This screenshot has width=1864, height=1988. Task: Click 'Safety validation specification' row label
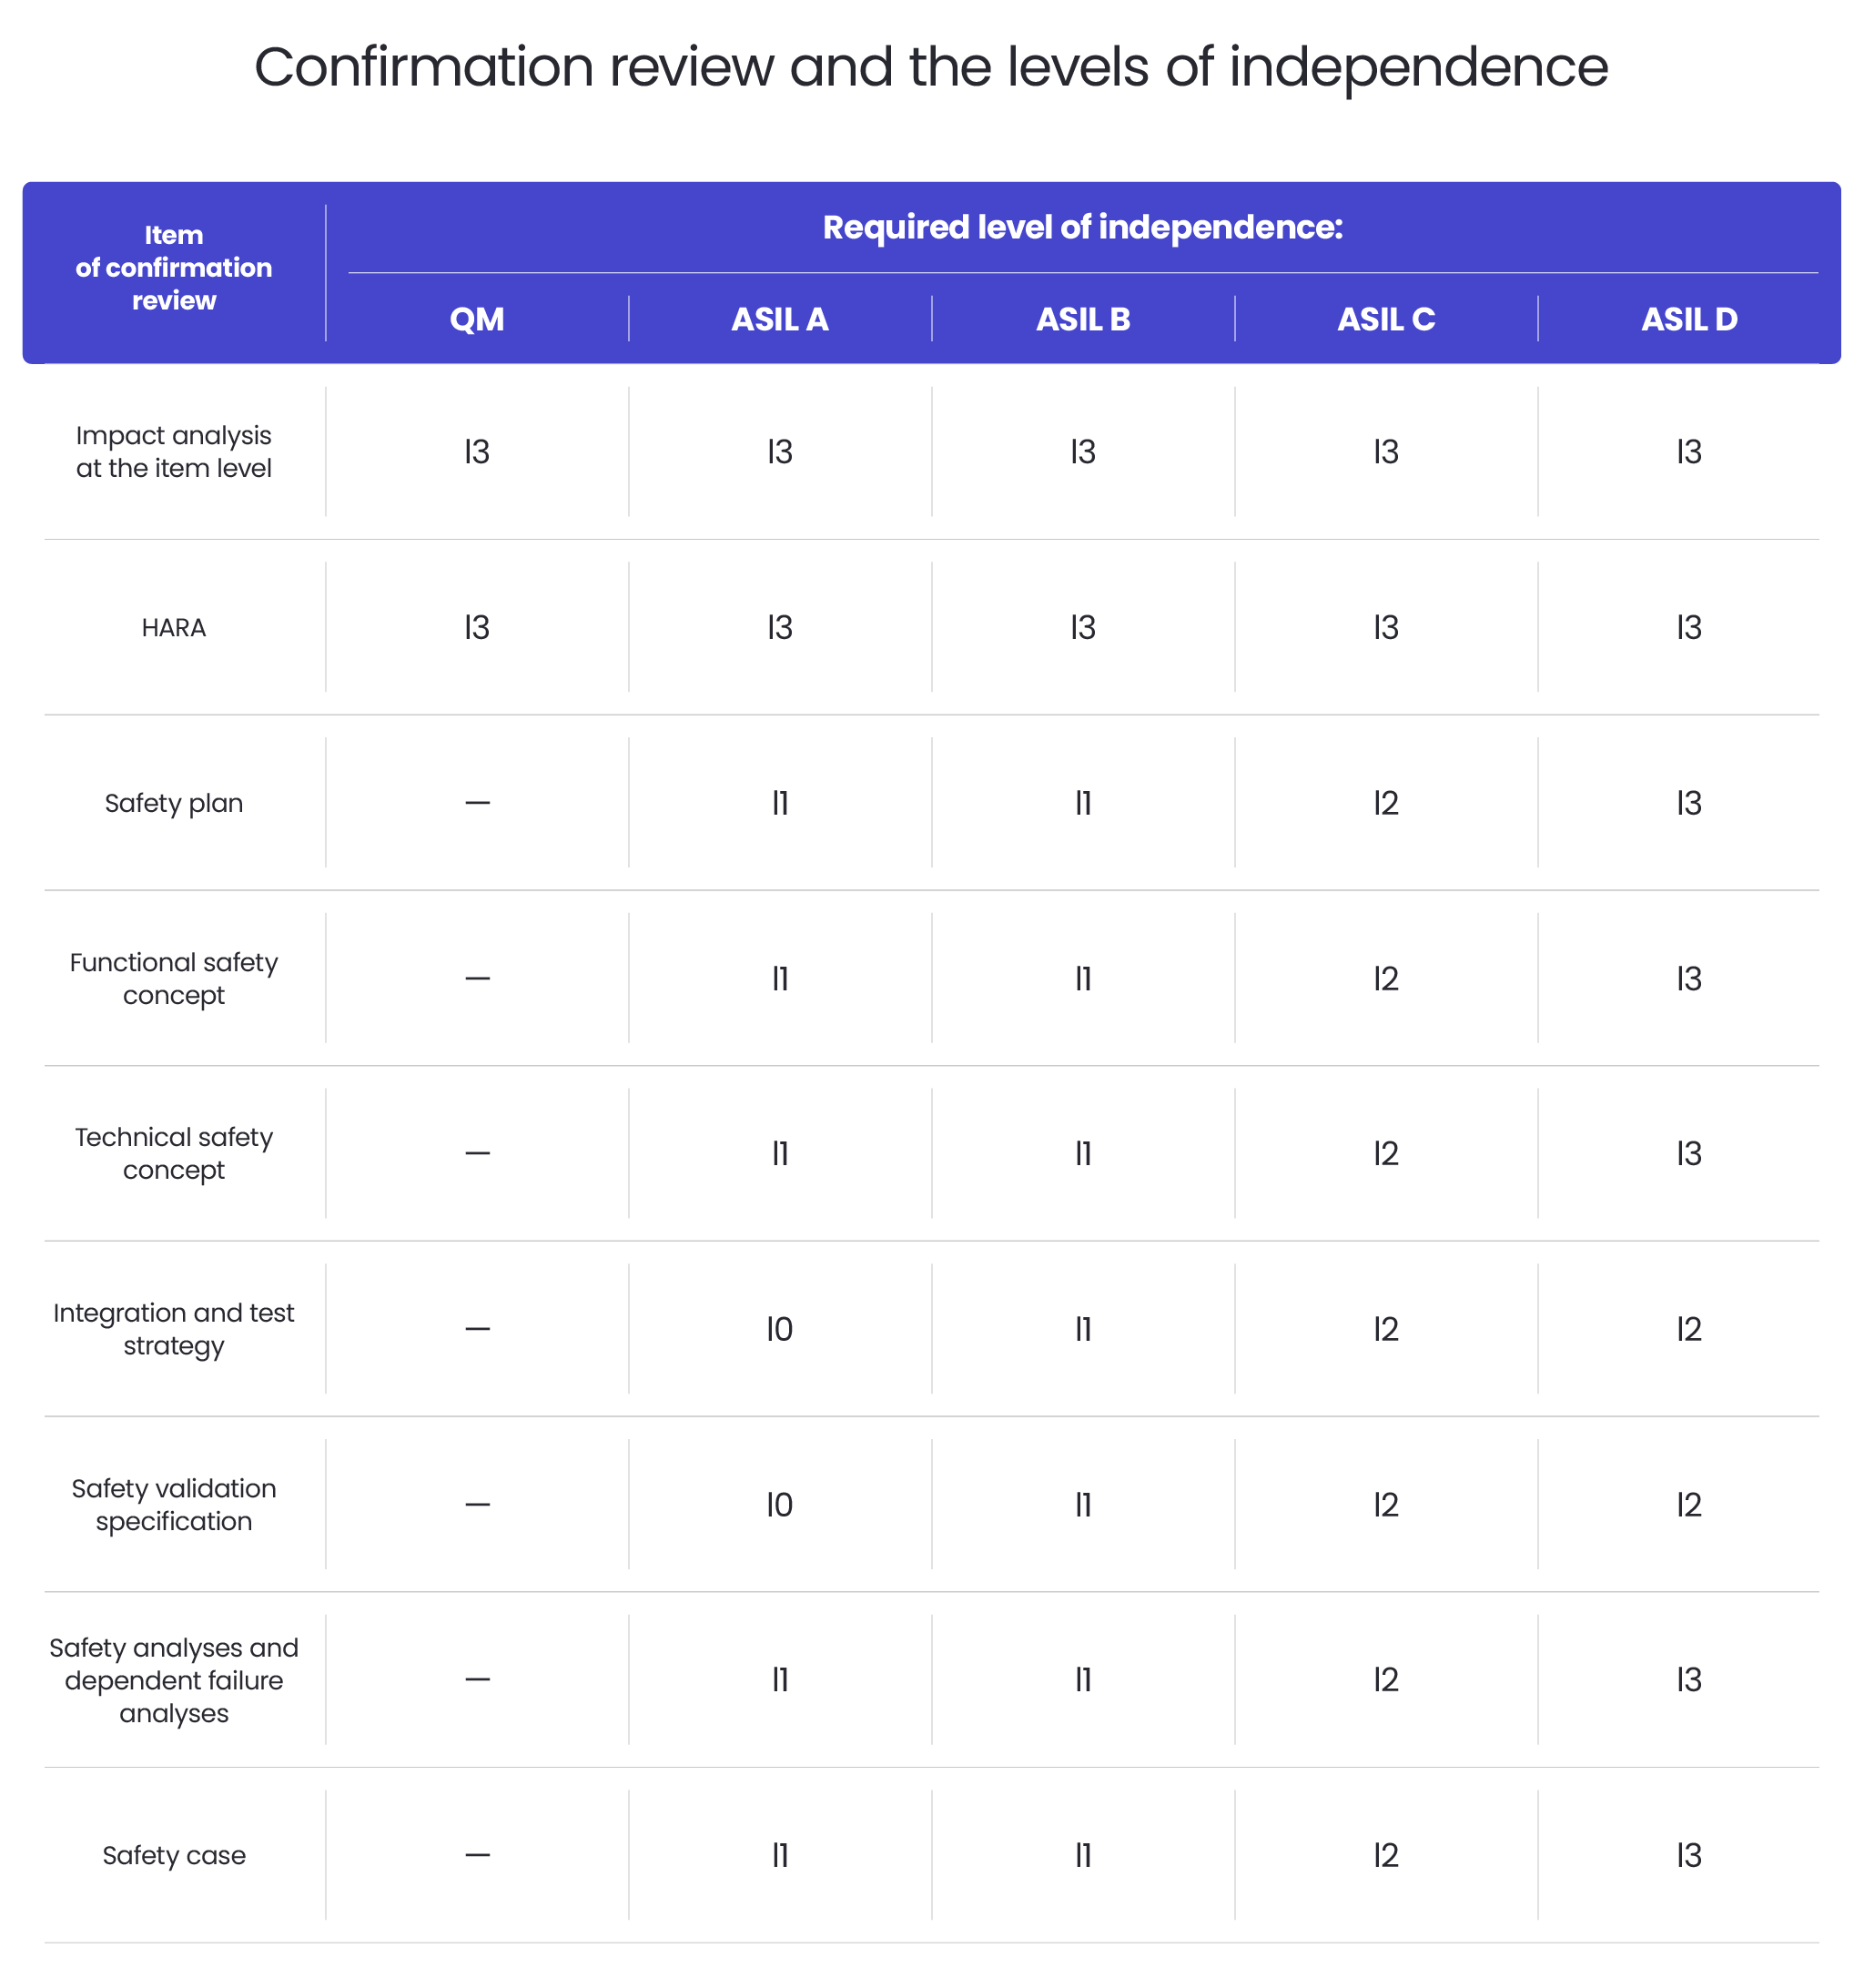(x=174, y=1504)
